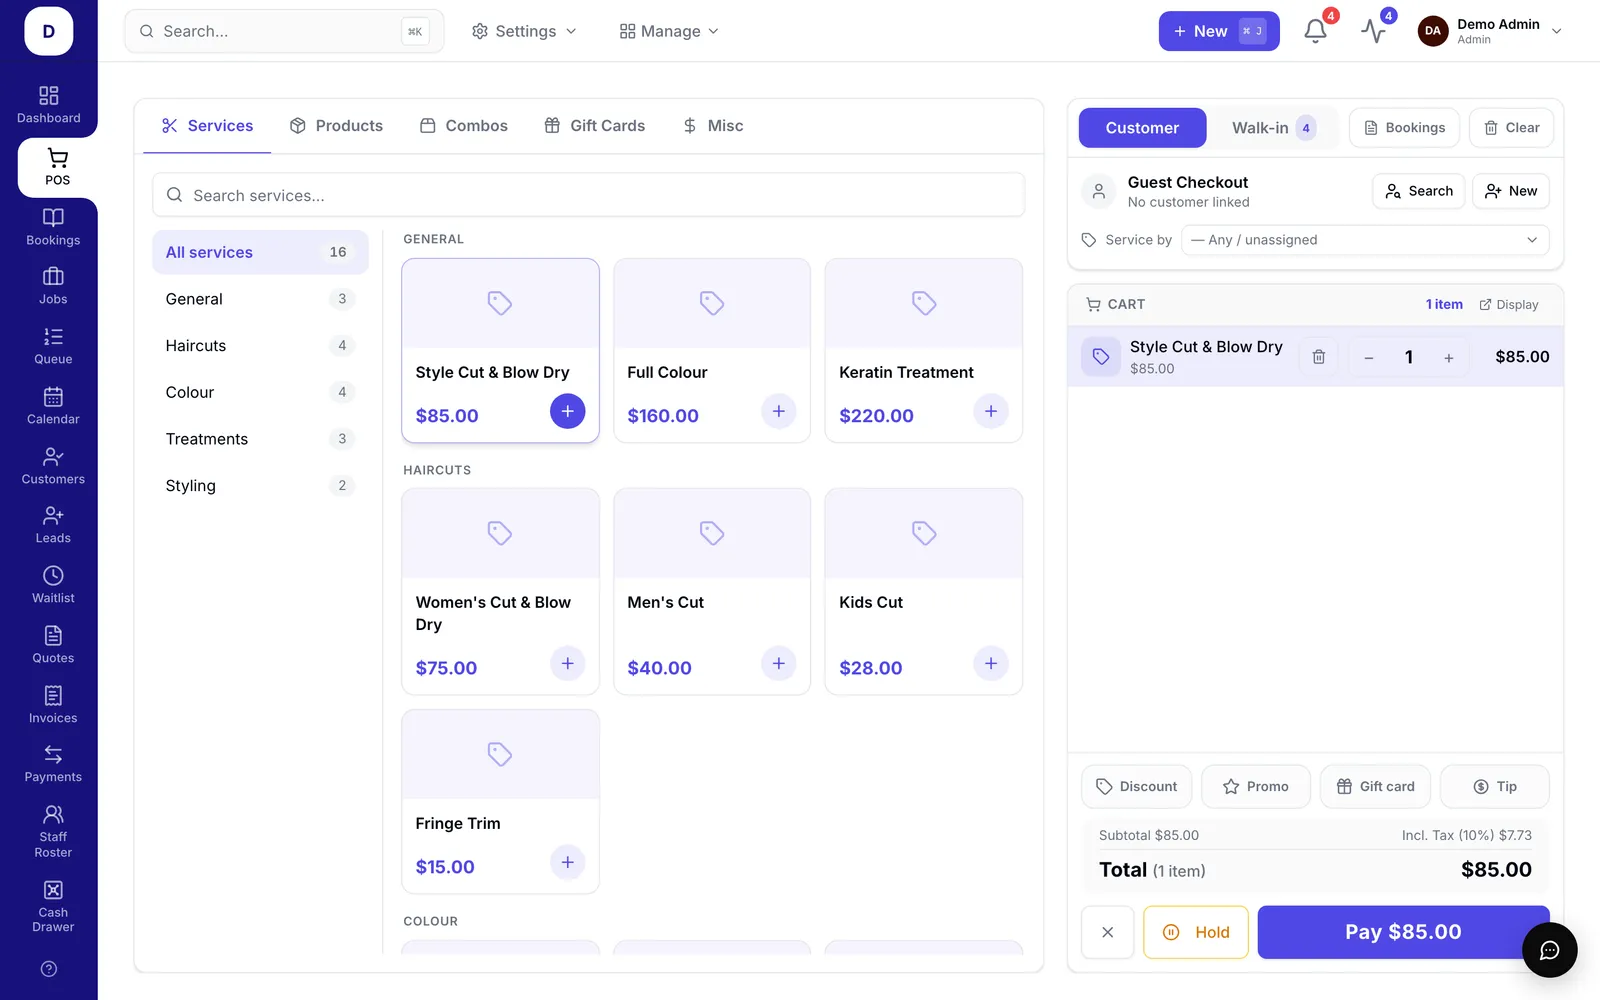
Task: Open Cash Drawer in the sidebar
Action: click(53, 907)
